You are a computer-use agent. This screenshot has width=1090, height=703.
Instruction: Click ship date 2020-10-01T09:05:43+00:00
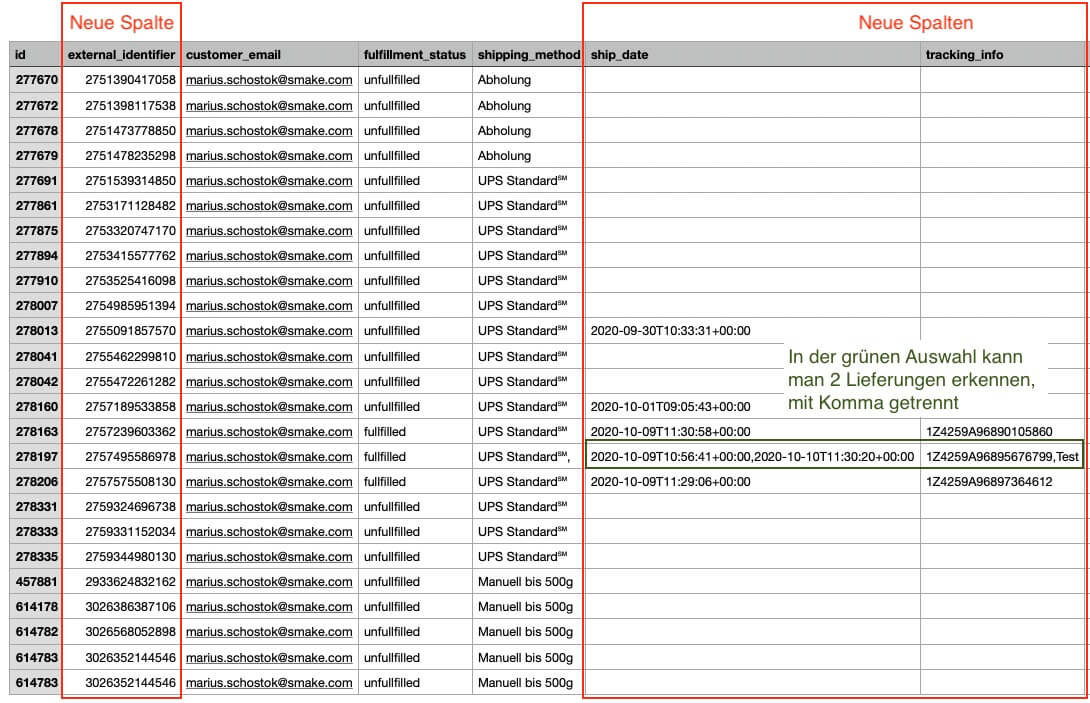[670, 407]
